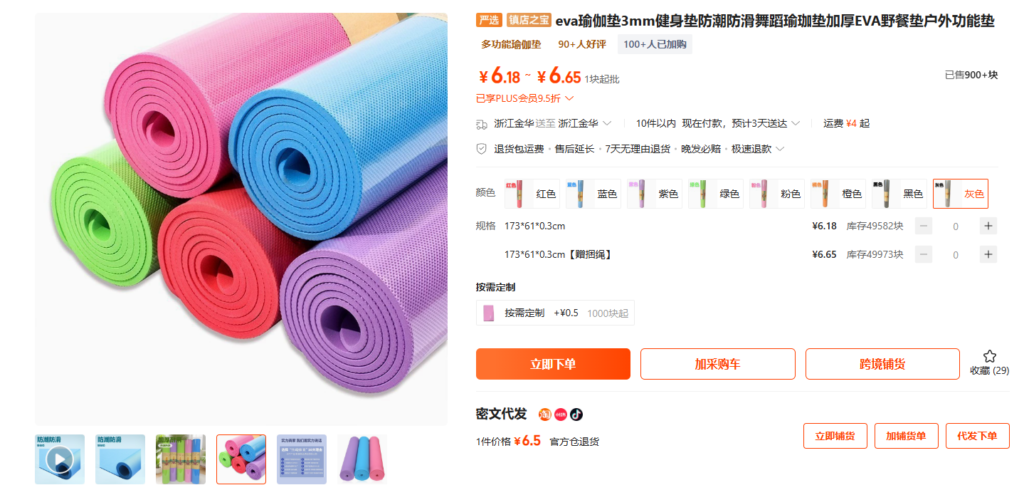The height and width of the screenshot is (495, 1024).
Task: Click the delivery truck icon
Action: pos(482,123)
